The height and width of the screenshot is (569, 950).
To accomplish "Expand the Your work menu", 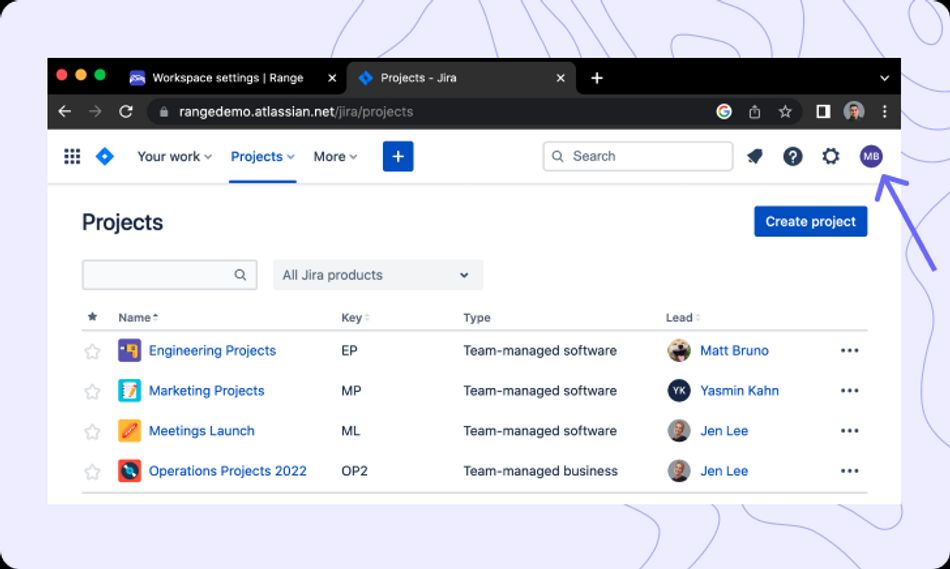I will coord(174,156).
